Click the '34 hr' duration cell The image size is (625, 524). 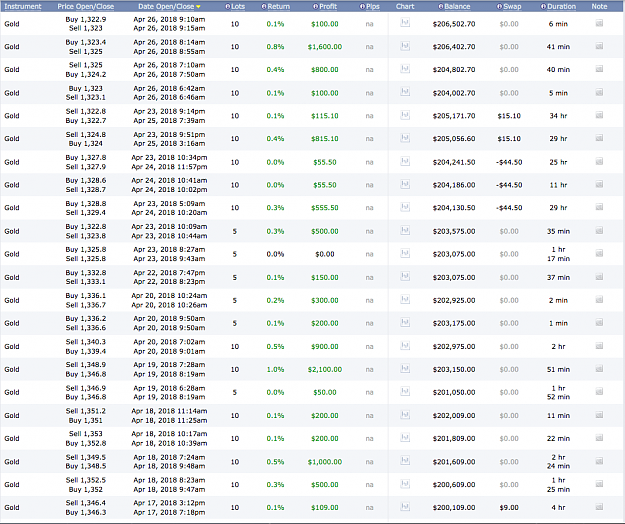click(x=558, y=116)
